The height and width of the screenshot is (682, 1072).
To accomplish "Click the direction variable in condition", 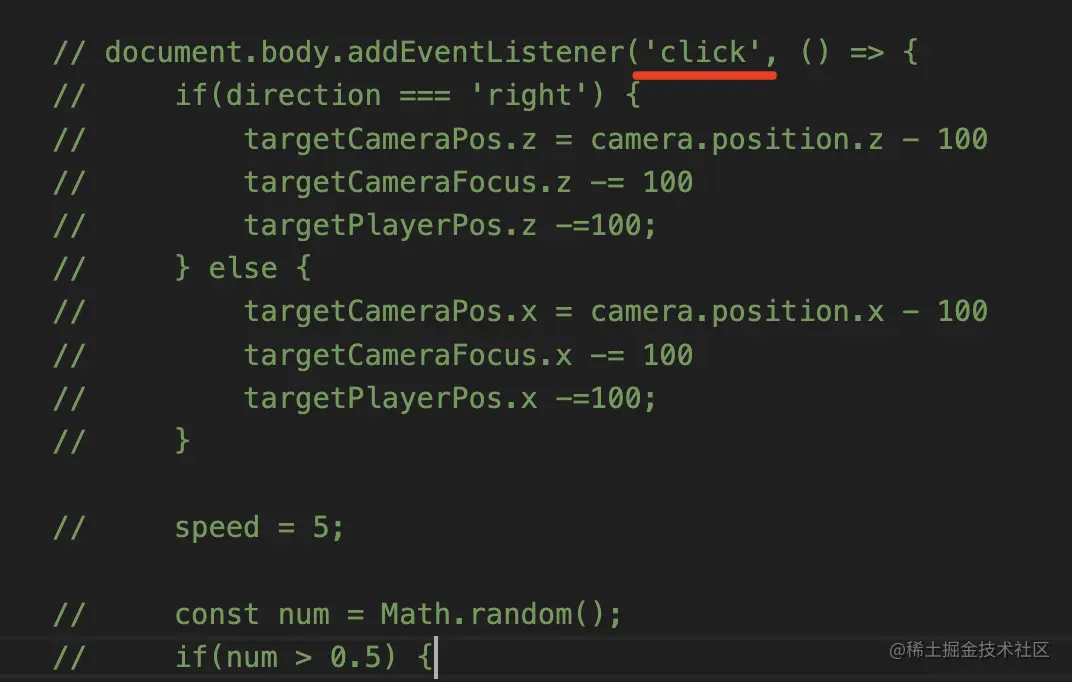I will coord(303,96).
